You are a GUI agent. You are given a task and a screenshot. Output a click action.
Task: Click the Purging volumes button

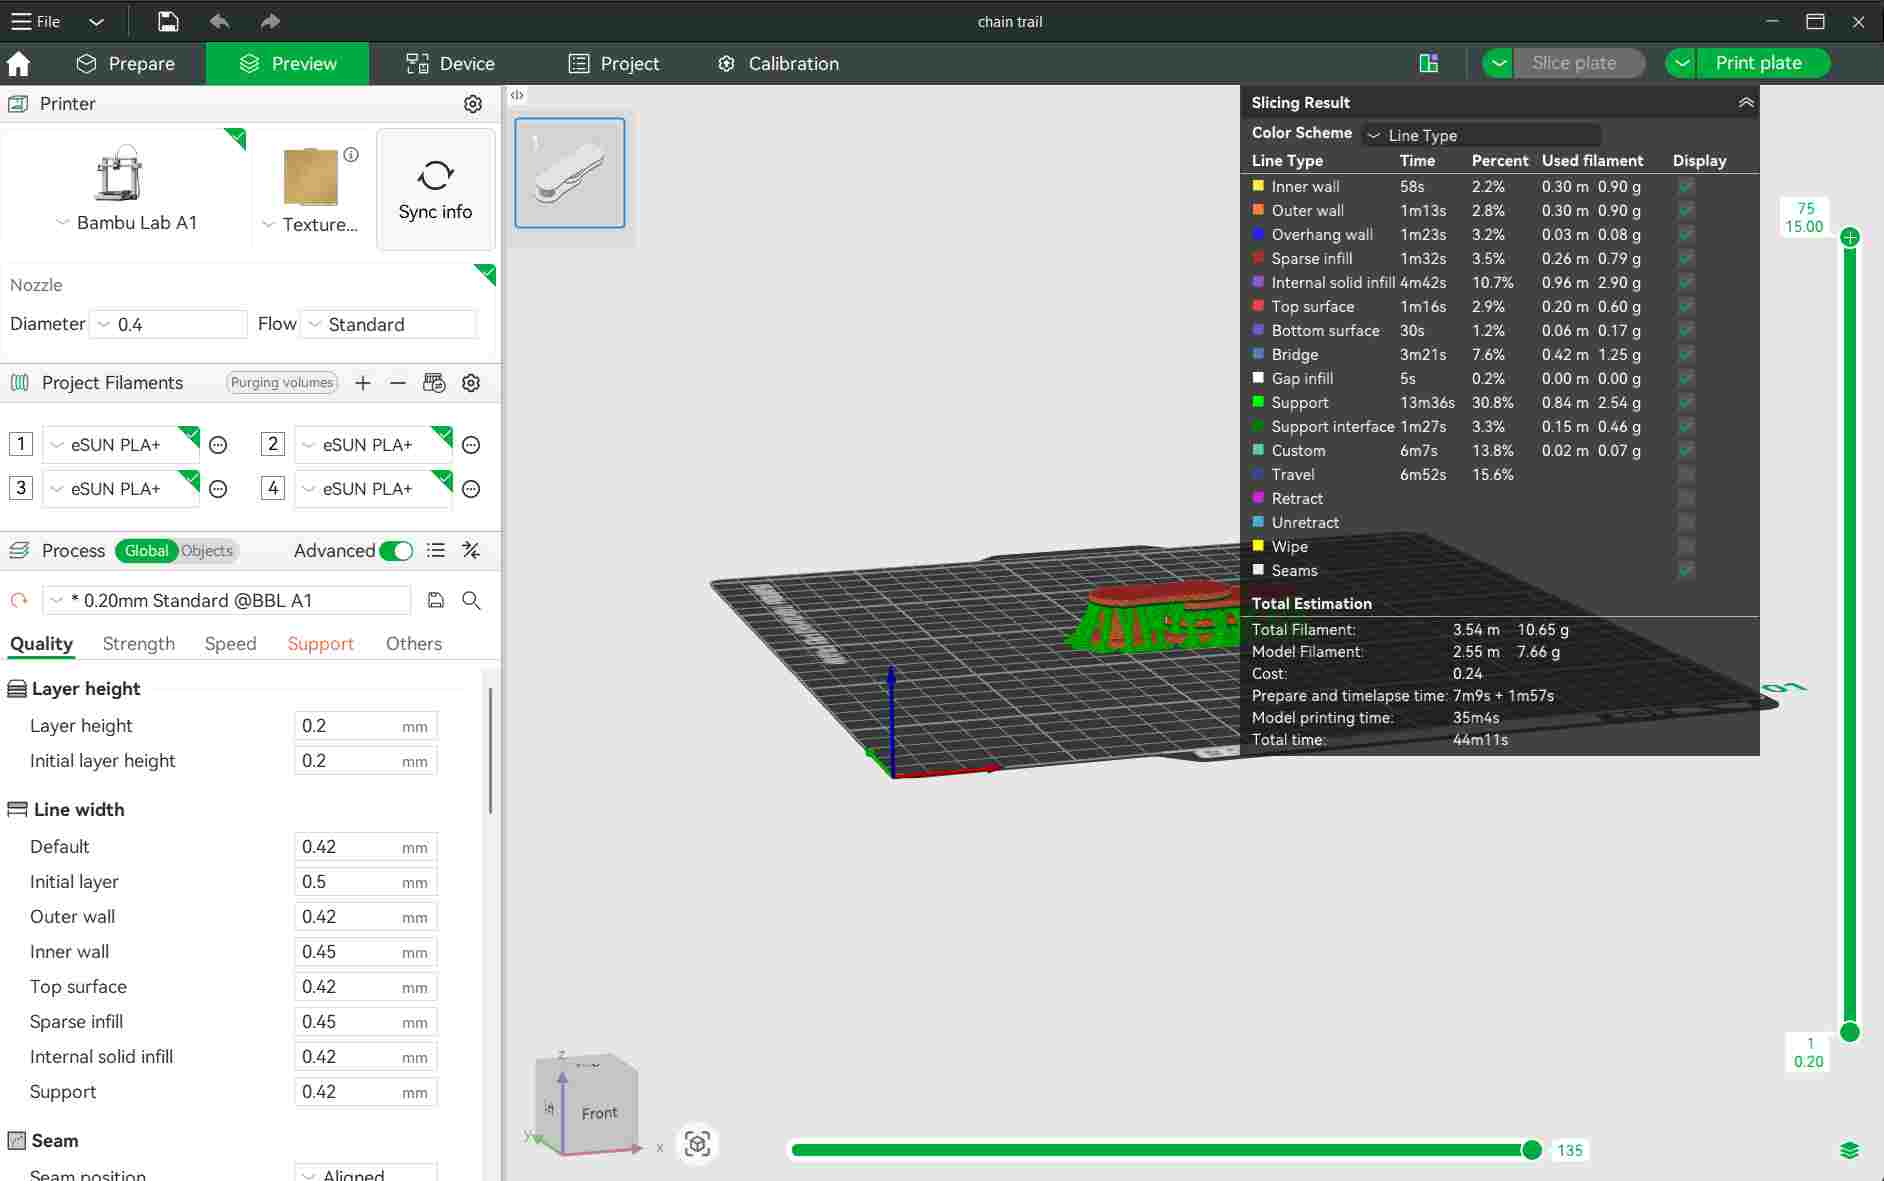tap(282, 383)
